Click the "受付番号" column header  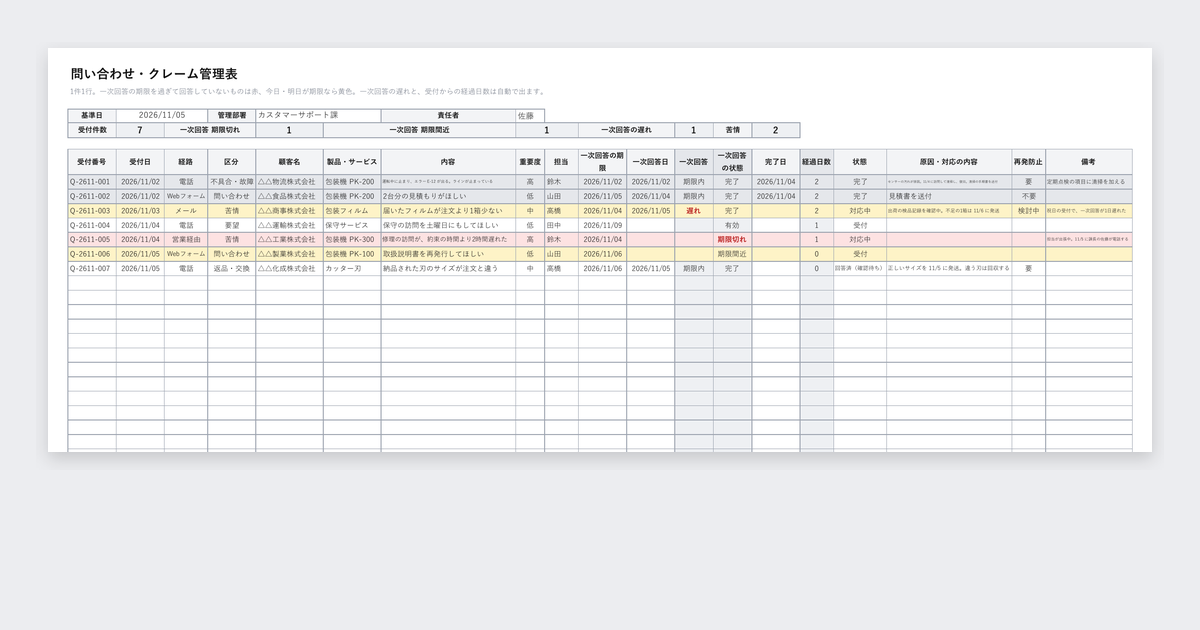pos(92,161)
